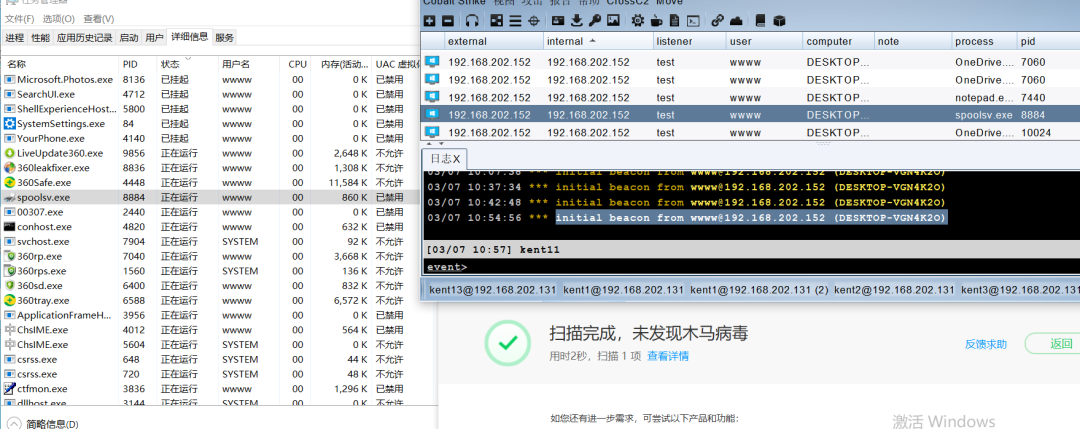Select the 00307.exe process row
This screenshot has width=1080, height=429.
(210, 212)
